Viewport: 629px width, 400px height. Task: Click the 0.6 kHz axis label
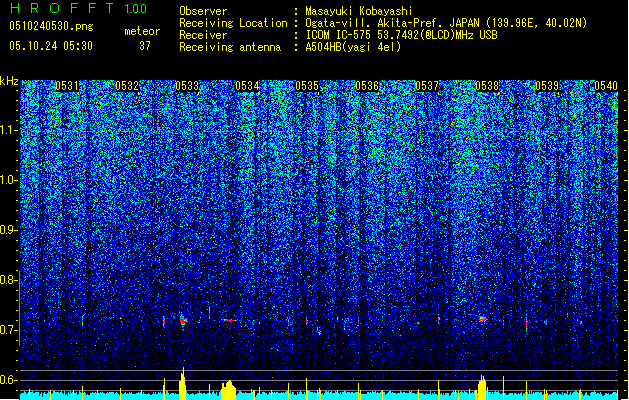point(9,380)
